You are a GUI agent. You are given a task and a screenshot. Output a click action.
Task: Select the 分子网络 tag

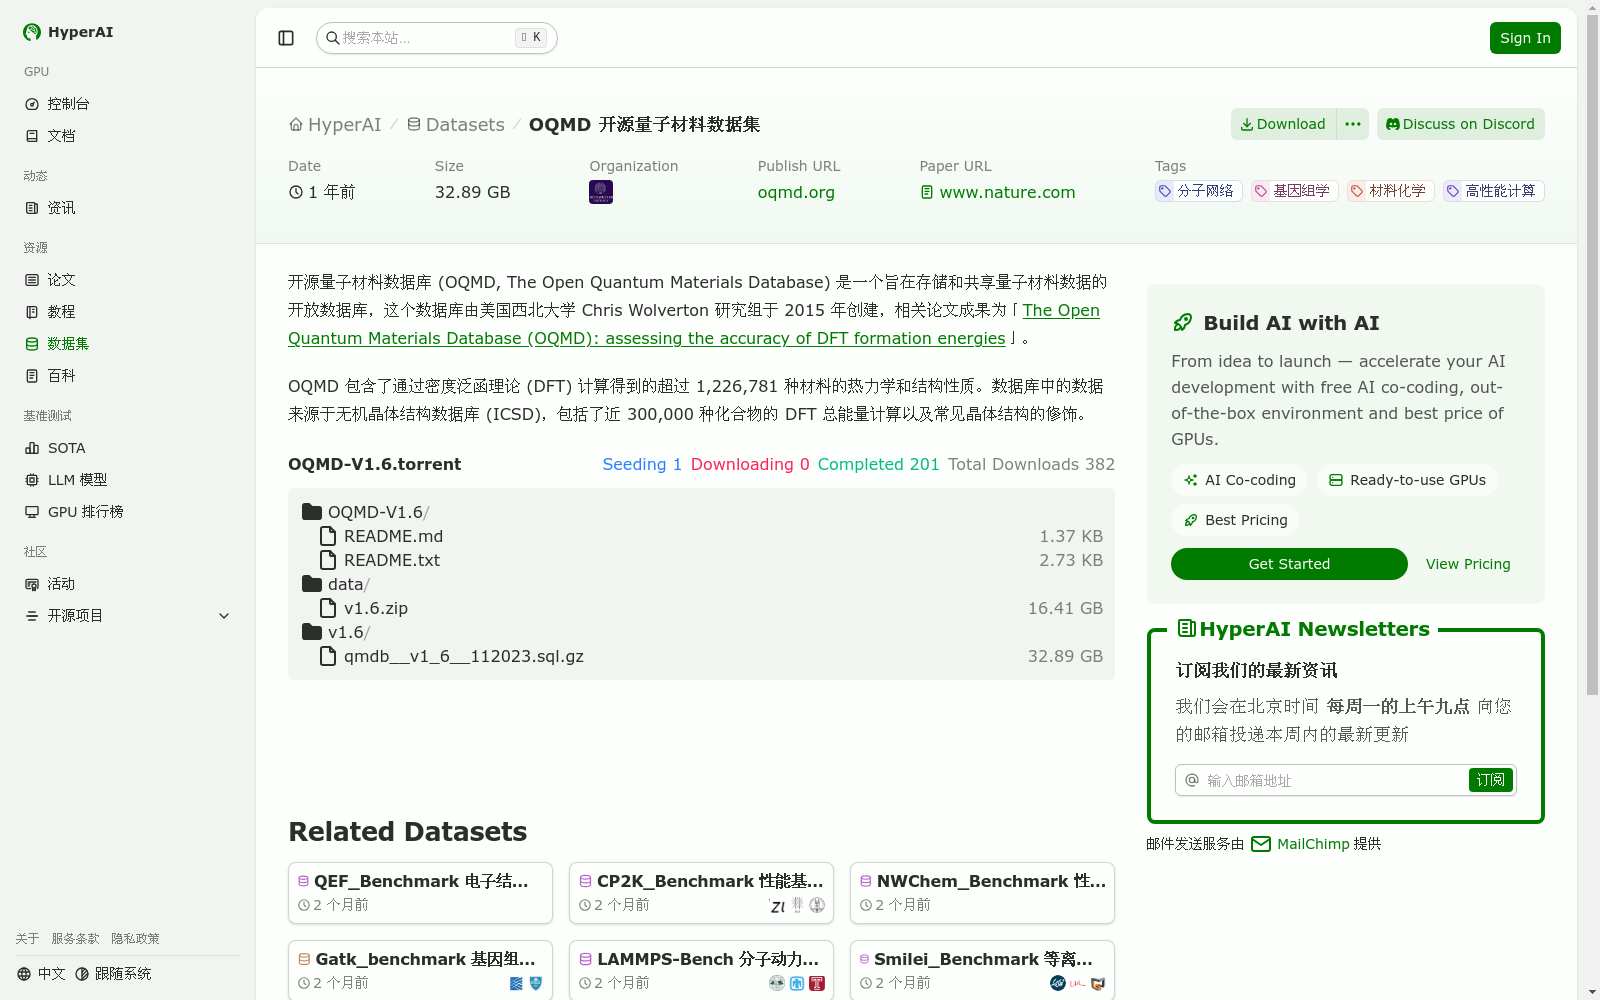click(1198, 191)
